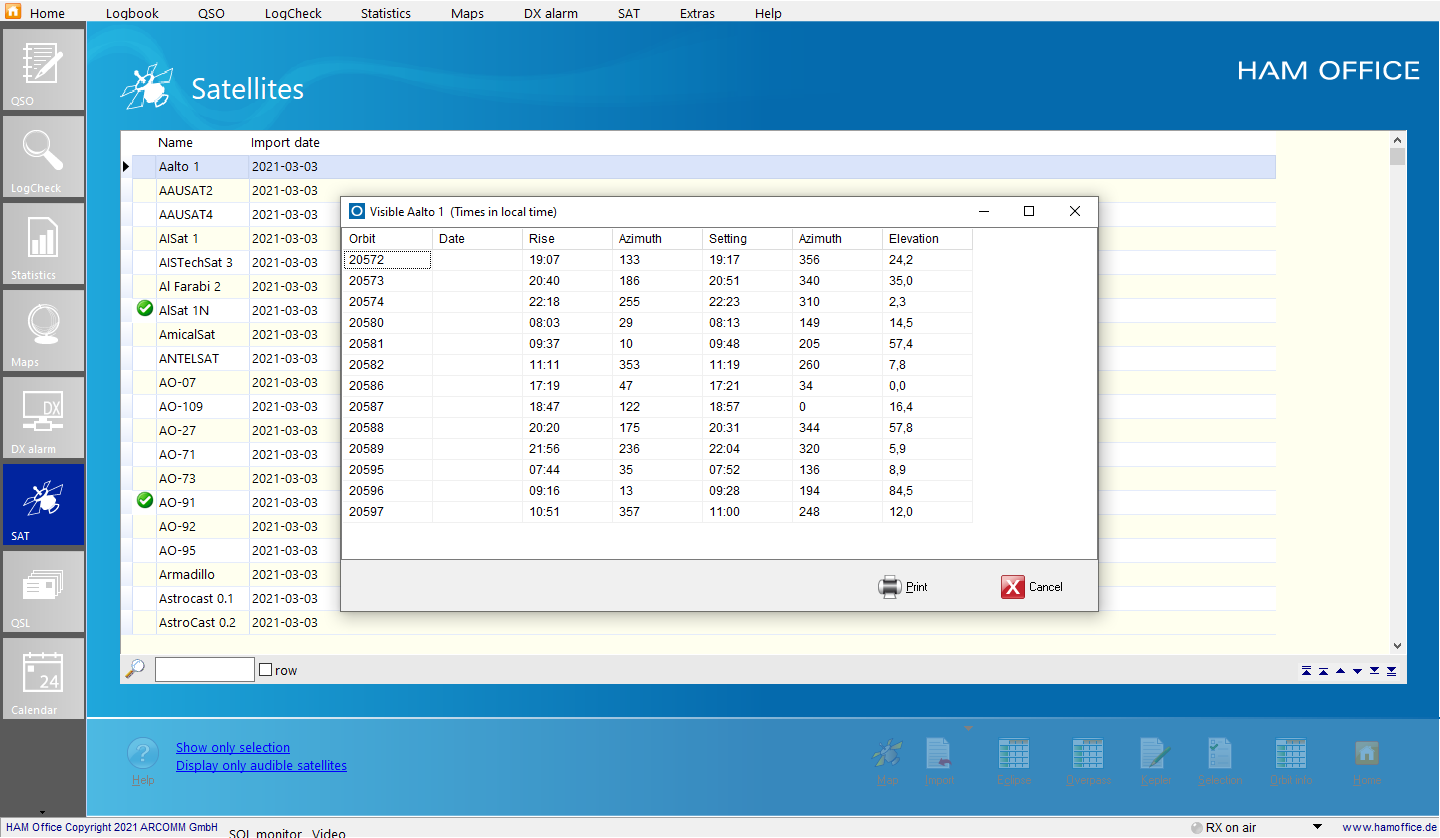The image size is (1440, 838).
Task: Click the RX on air status indicator
Action: pos(1223,827)
